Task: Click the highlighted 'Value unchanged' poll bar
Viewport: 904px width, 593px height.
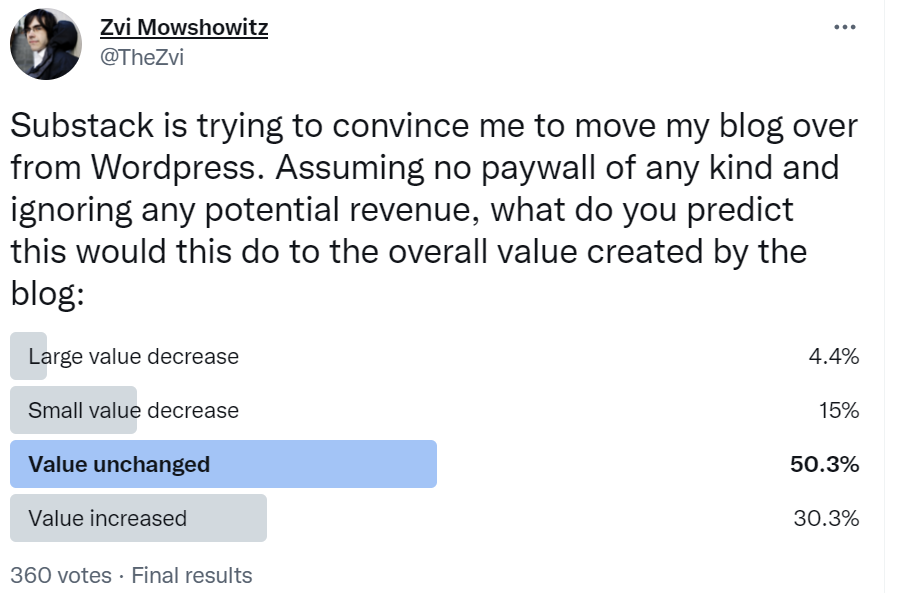Action: pos(223,464)
